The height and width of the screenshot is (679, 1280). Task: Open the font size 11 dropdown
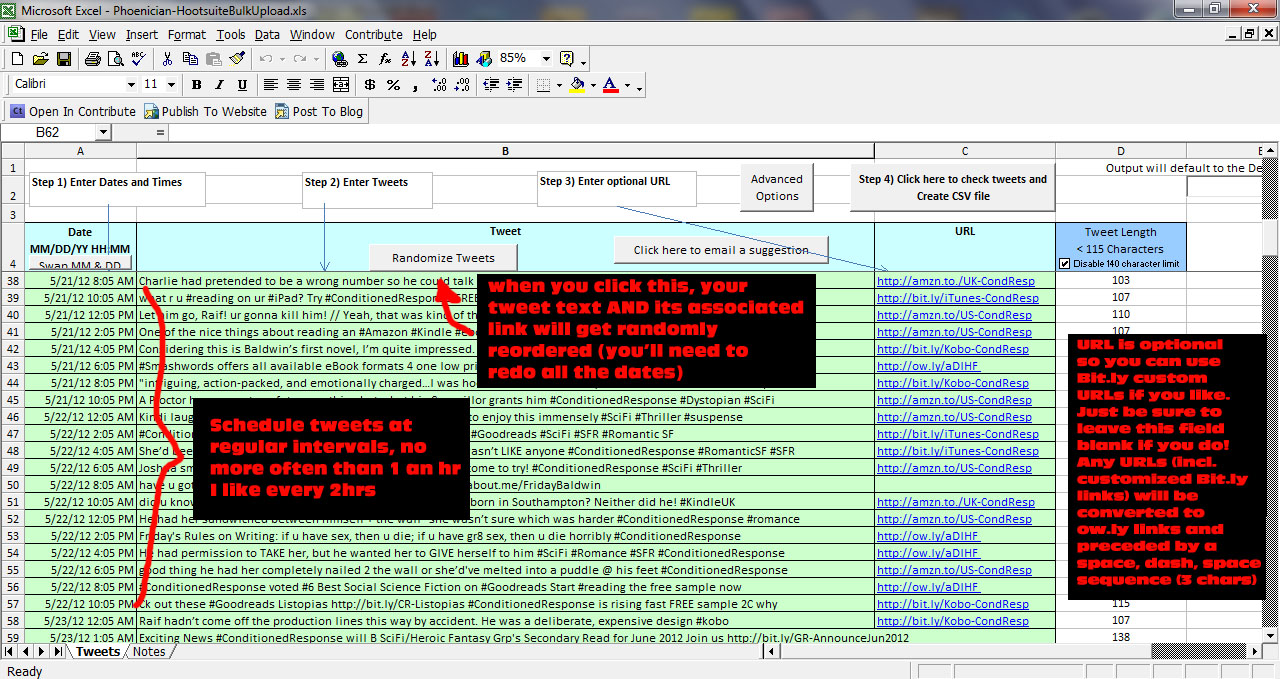click(x=171, y=85)
